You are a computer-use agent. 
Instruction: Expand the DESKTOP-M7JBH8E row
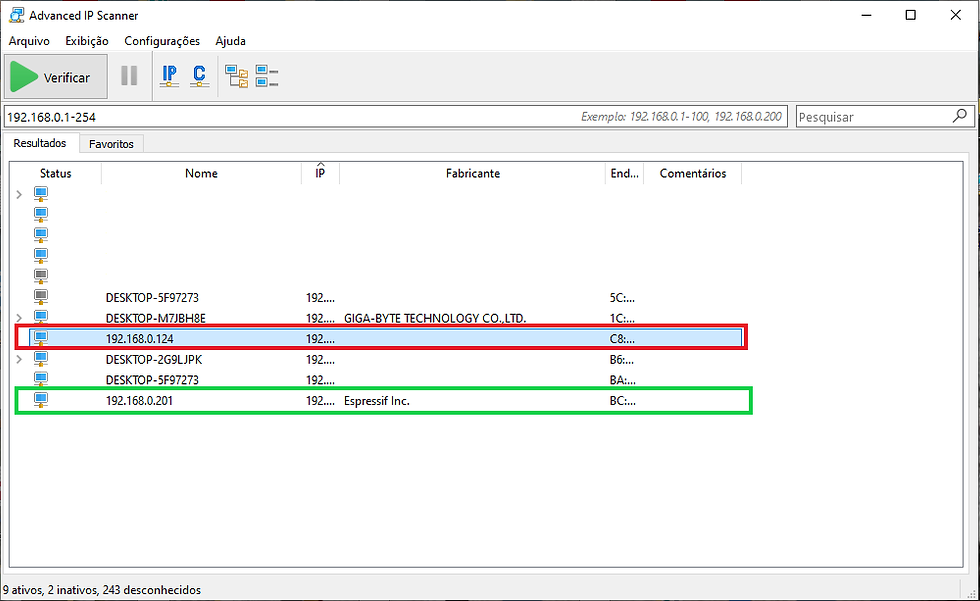point(19,318)
